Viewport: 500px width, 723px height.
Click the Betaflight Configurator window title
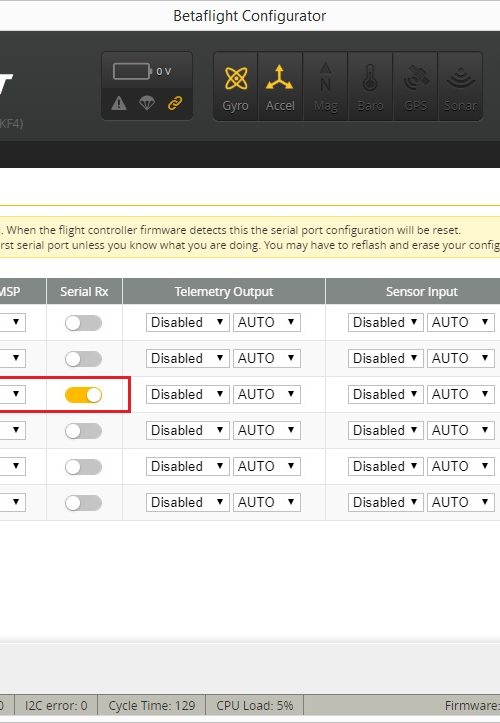(x=250, y=16)
